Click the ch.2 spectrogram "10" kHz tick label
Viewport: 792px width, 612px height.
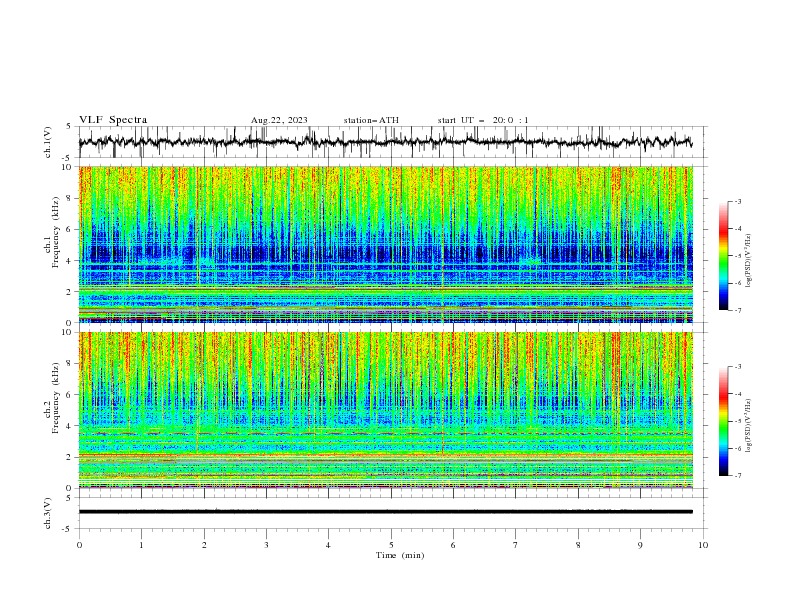[69, 332]
